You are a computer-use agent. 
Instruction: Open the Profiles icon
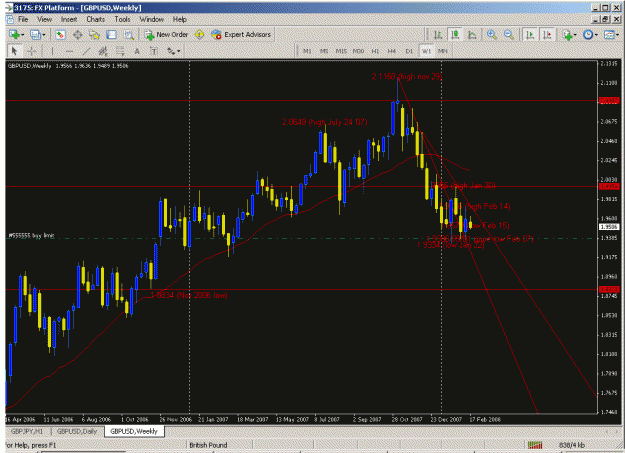[35, 35]
